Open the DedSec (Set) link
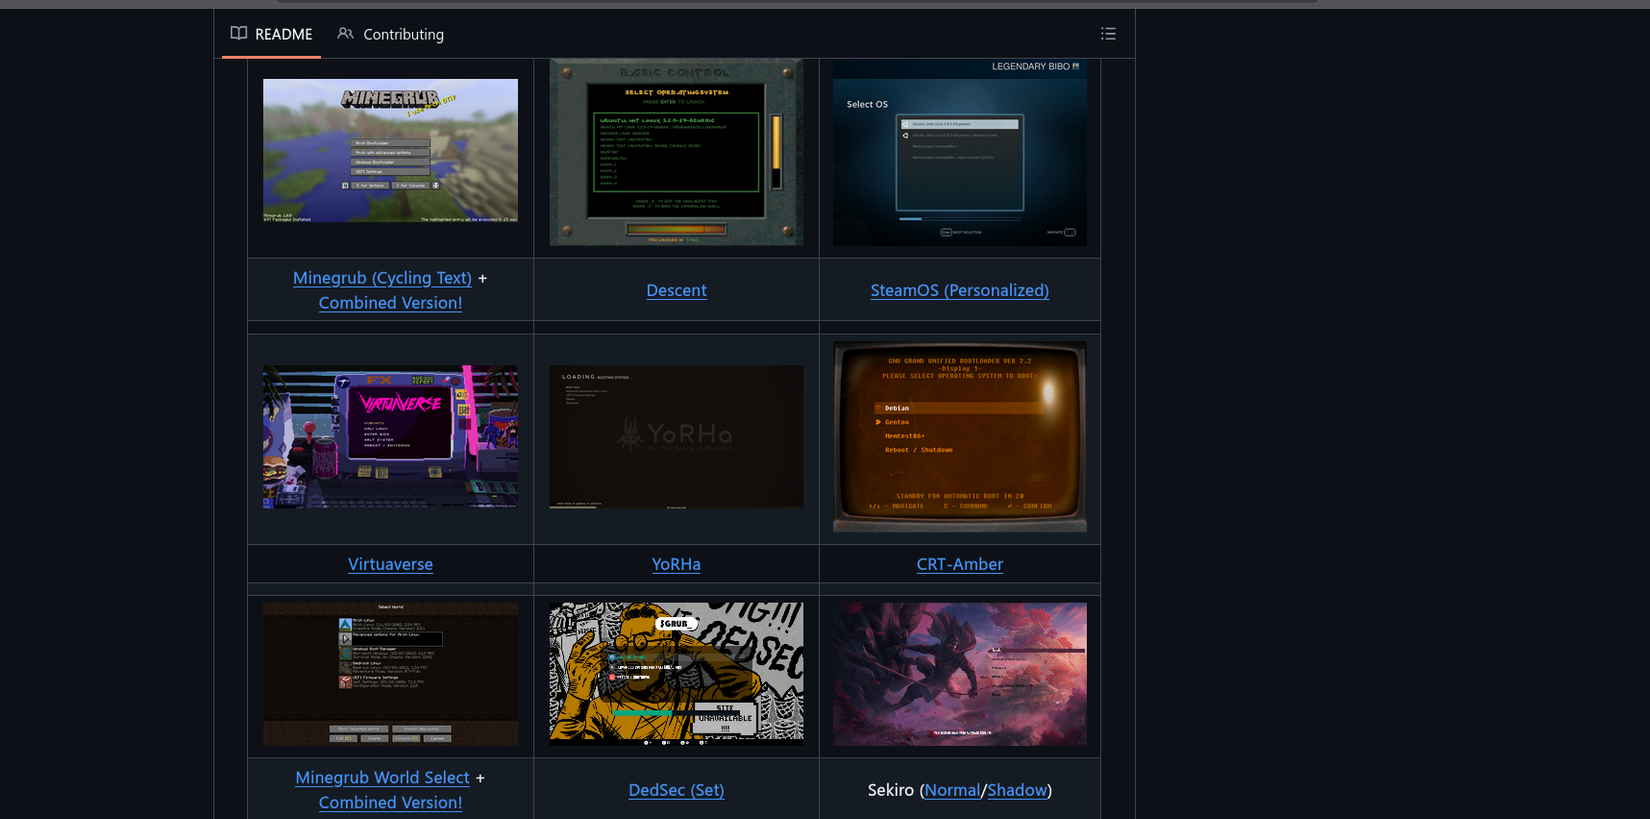1650x819 pixels. [676, 790]
